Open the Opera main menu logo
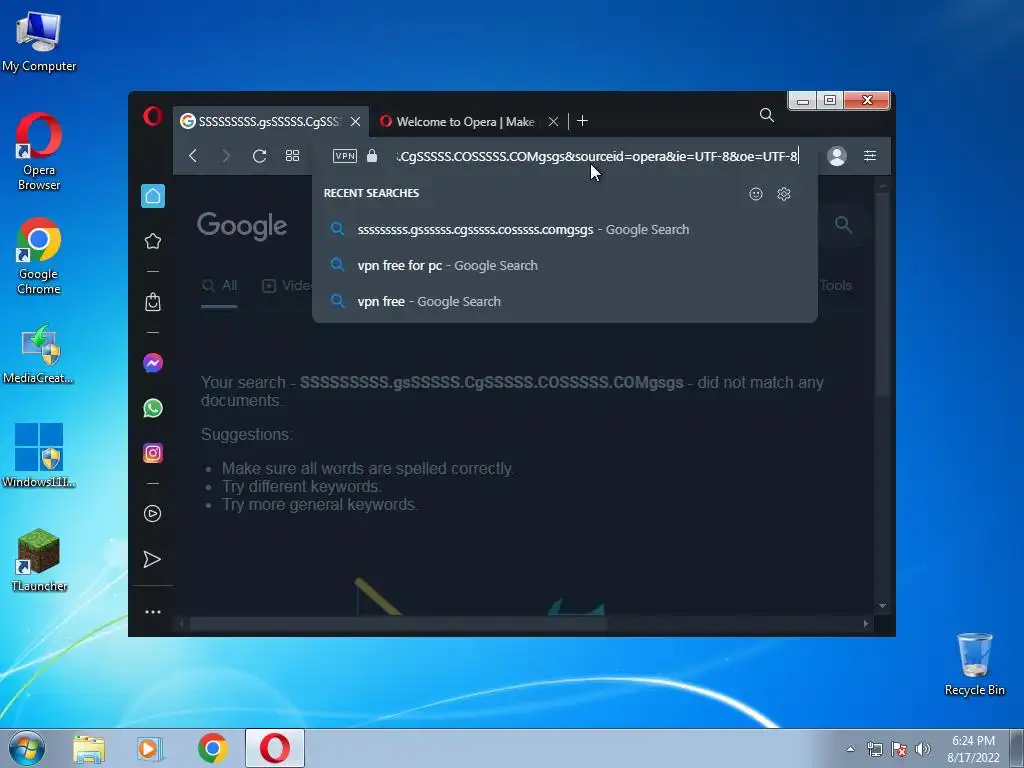The image size is (1024, 768). click(x=152, y=117)
